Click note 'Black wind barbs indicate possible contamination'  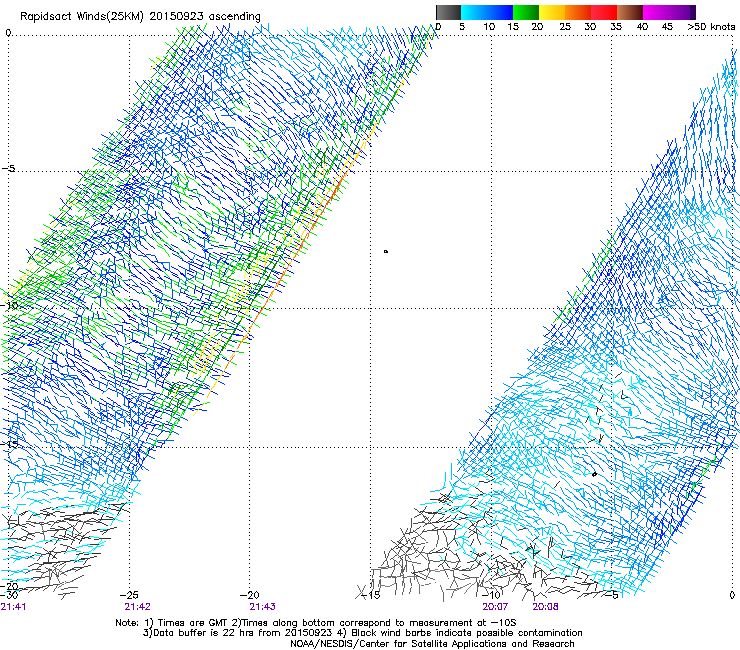467,633
